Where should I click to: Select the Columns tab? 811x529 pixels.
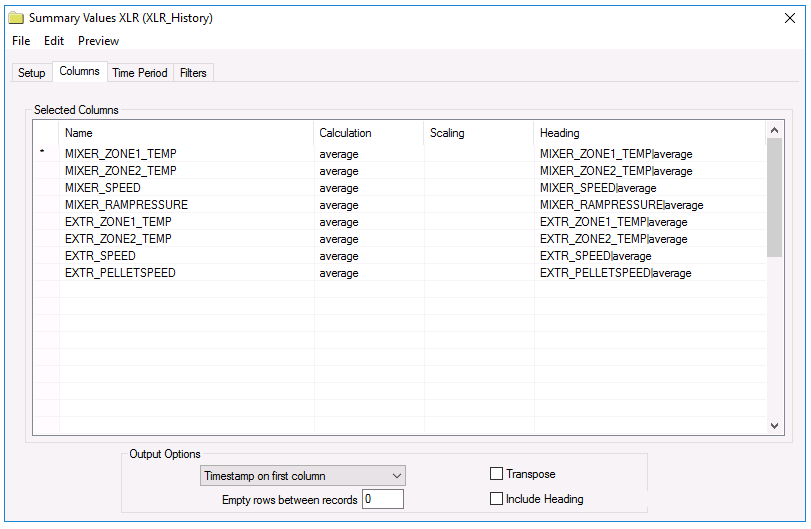79,71
